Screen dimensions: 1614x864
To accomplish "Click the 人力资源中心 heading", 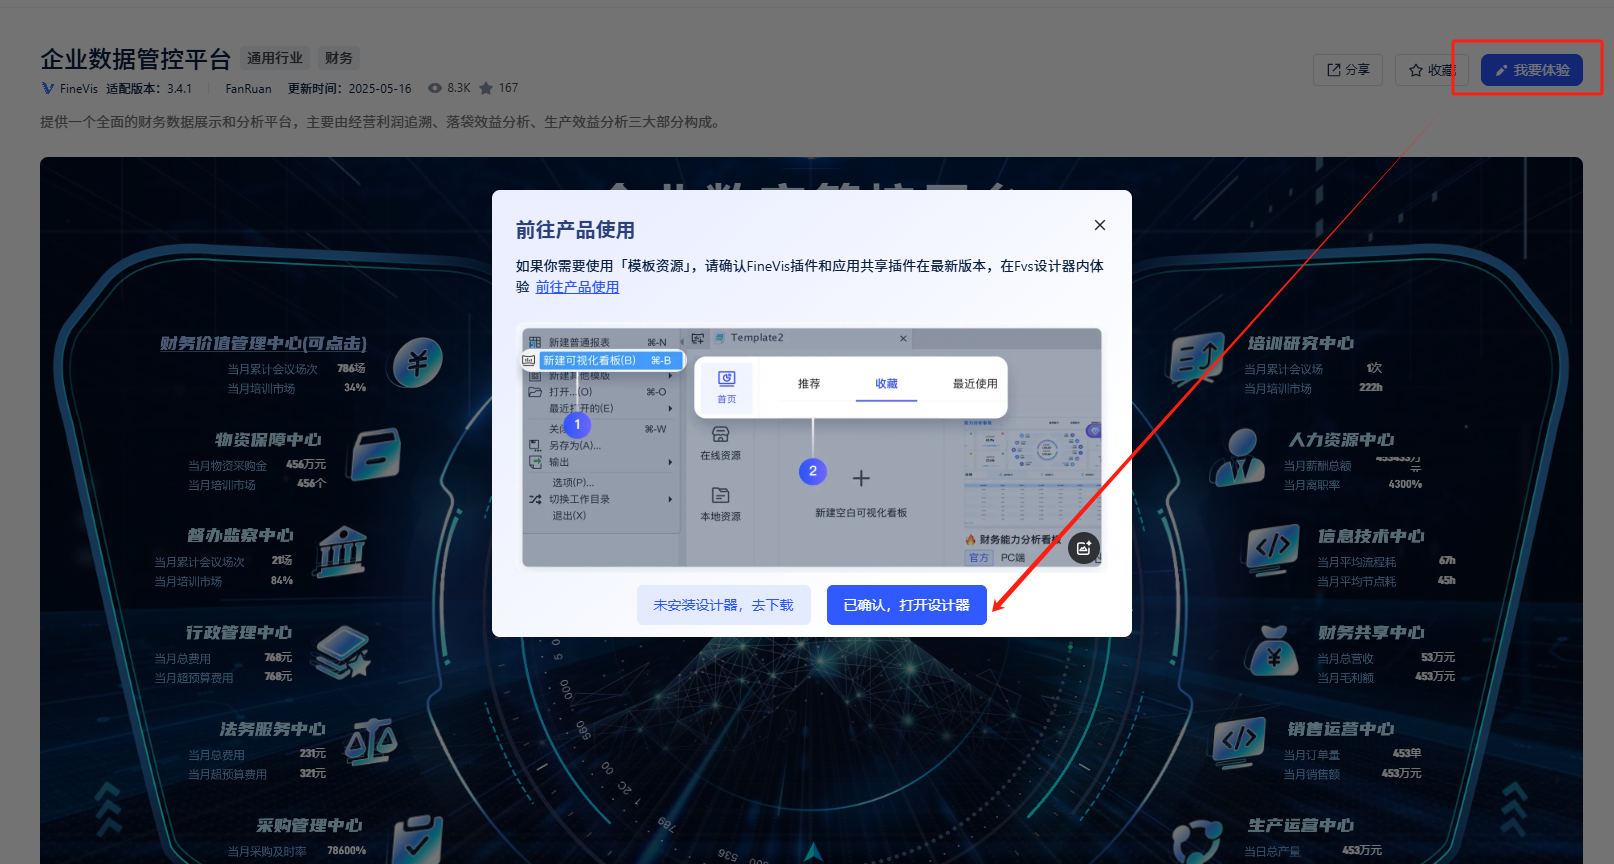I will (x=1341, y=440).
